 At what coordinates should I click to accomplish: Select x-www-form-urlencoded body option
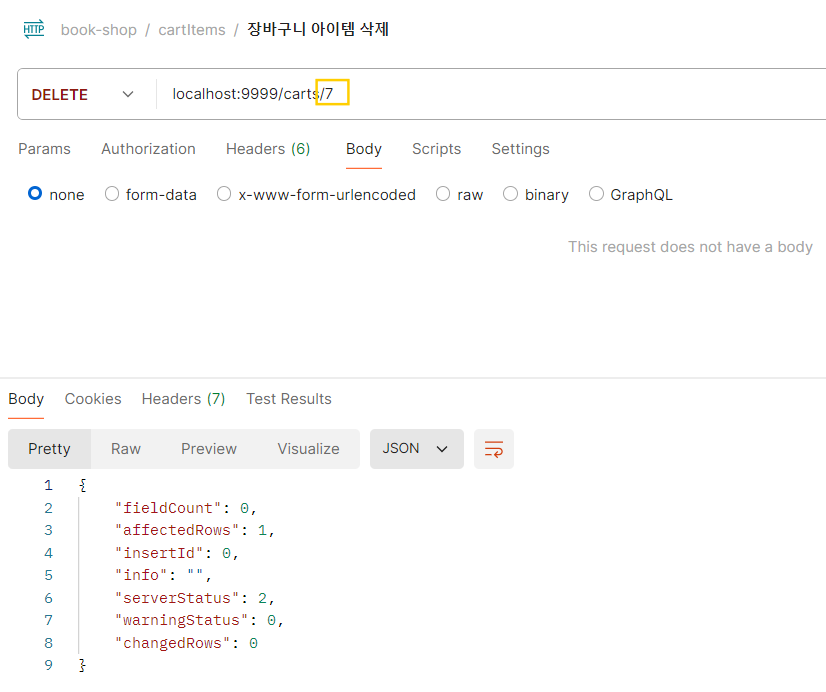tap(224, 194)
